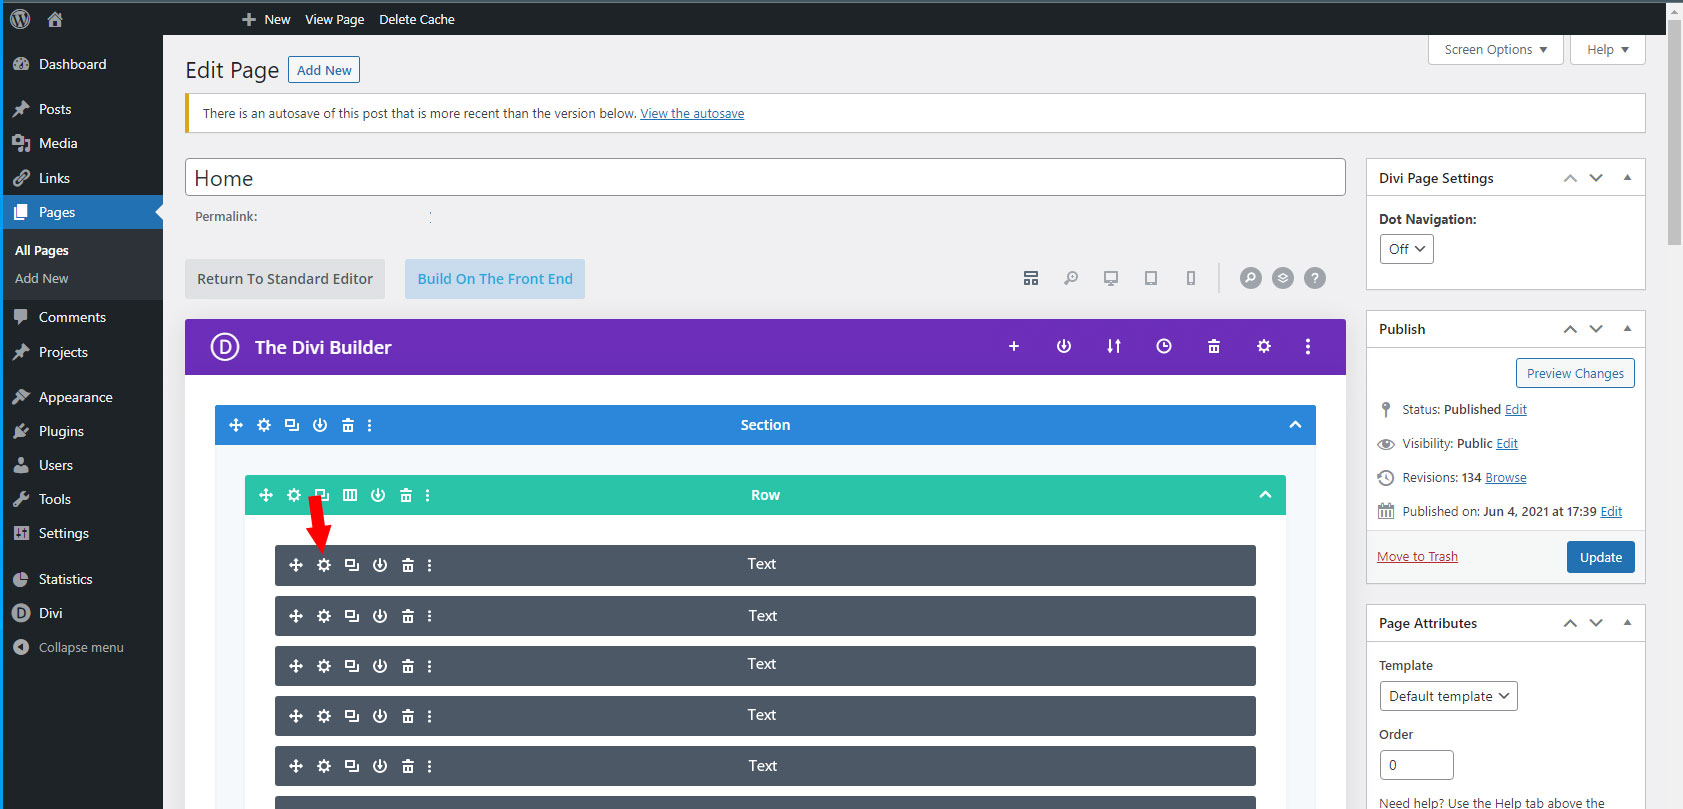Toggle the Publish panel triangle
The image size is (1683, 809).
[1627, 329]
